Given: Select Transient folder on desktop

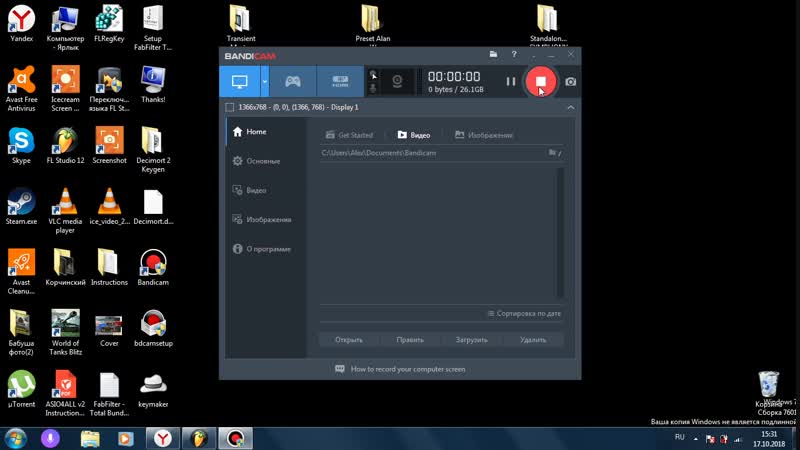Looking at the screenshot, I should (241, 24).
